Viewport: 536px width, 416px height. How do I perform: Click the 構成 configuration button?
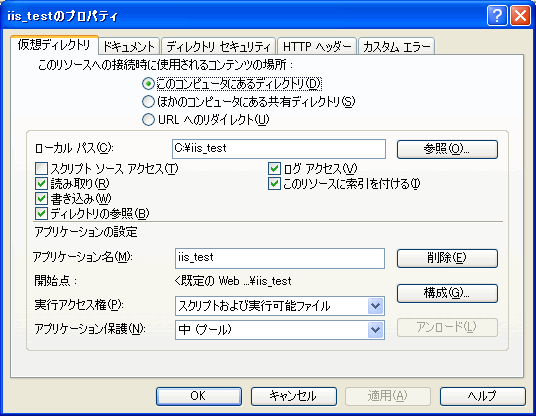pos(447,293)
